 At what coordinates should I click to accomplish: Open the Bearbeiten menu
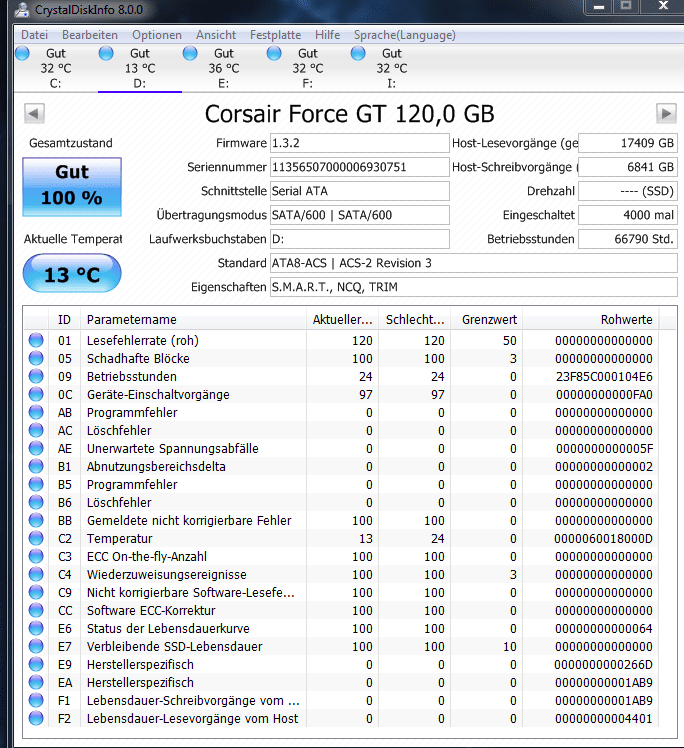click(90, 35)
